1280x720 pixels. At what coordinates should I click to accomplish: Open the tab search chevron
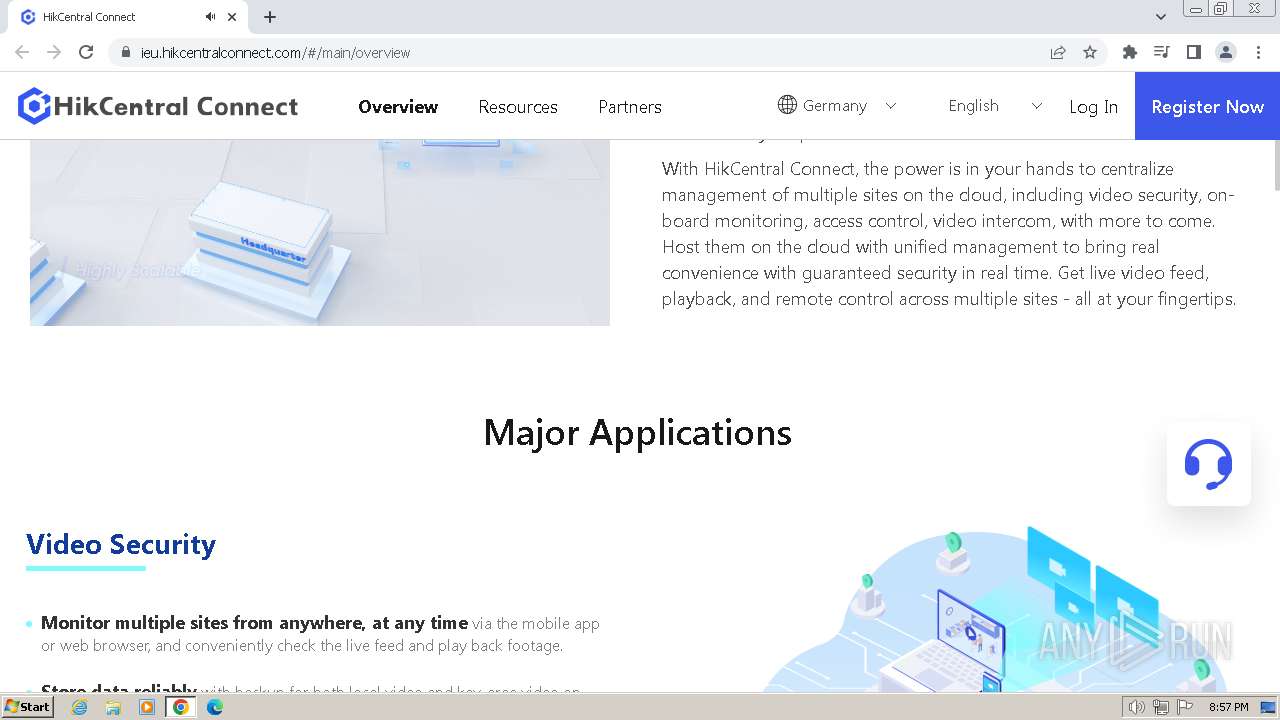(1160, 16)
